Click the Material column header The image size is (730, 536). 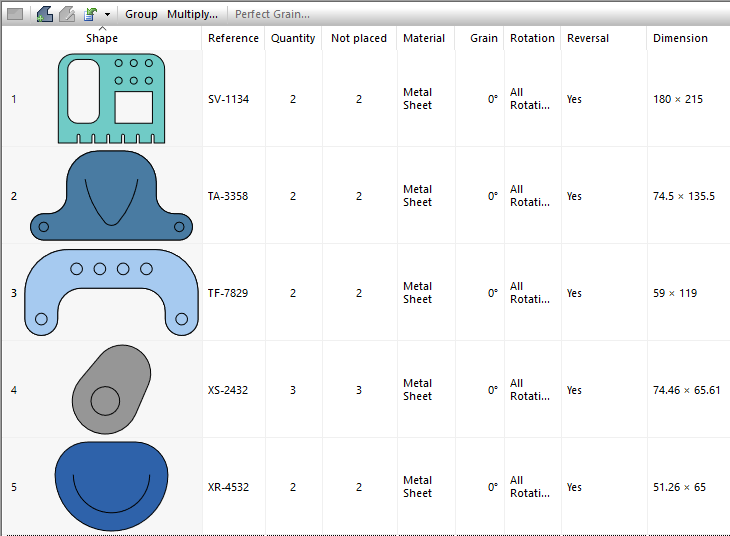click(424, 38)
